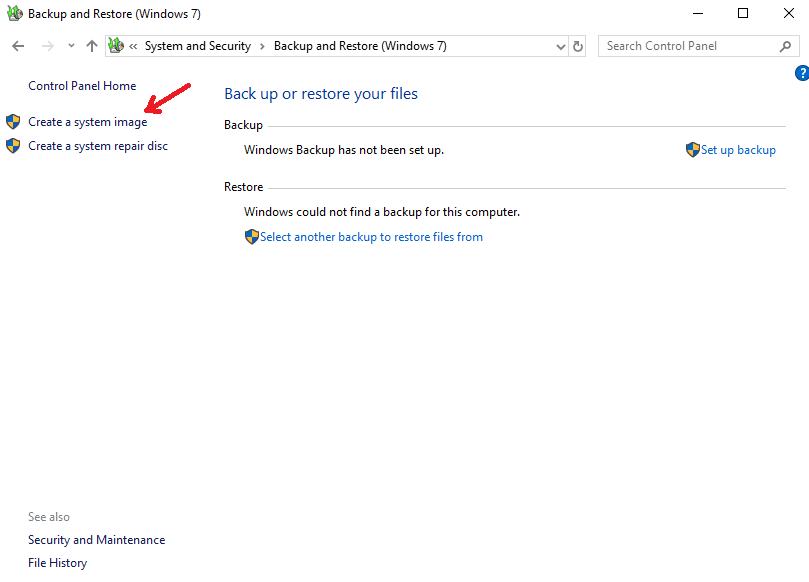
Task: Click the back navigation arrow
Action: 18,46
